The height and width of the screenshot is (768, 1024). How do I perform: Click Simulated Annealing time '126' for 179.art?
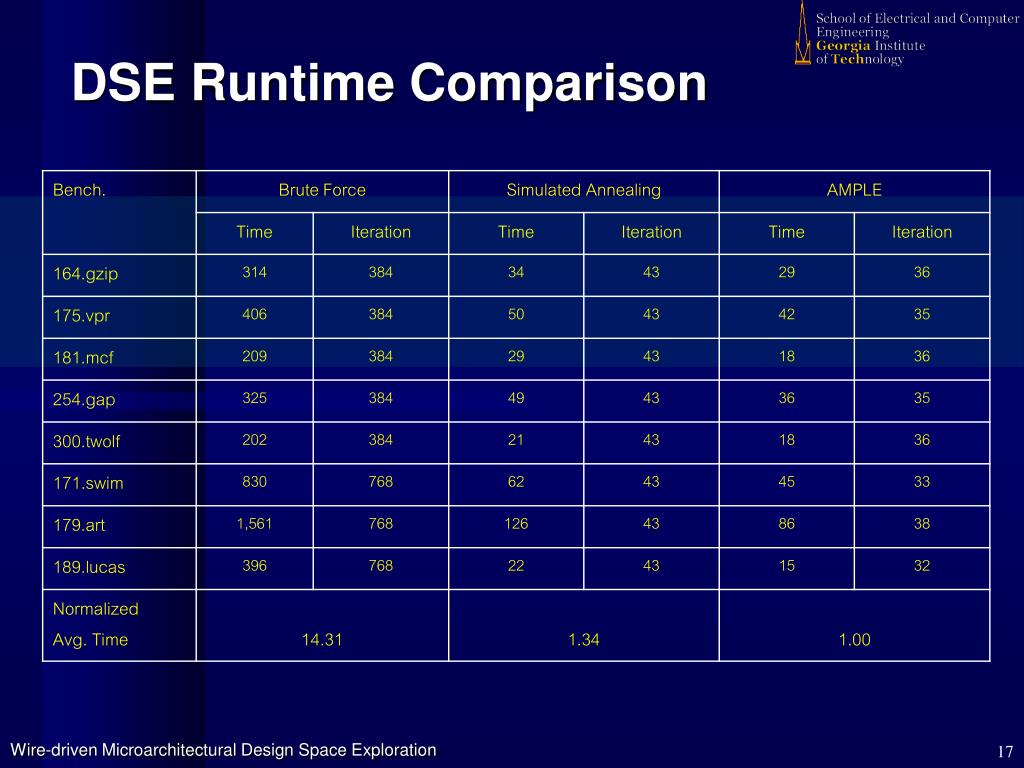click(516, 524)
